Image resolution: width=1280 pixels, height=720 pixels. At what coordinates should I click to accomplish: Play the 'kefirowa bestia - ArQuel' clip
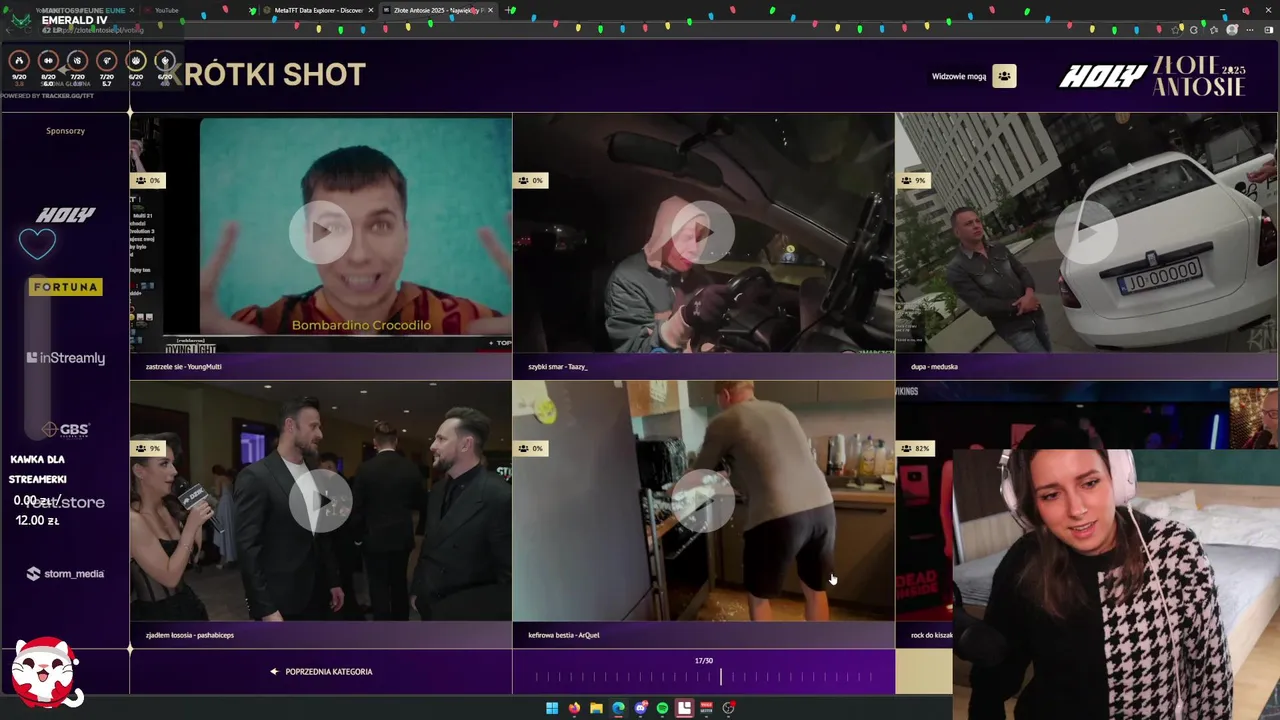(703, 501)
